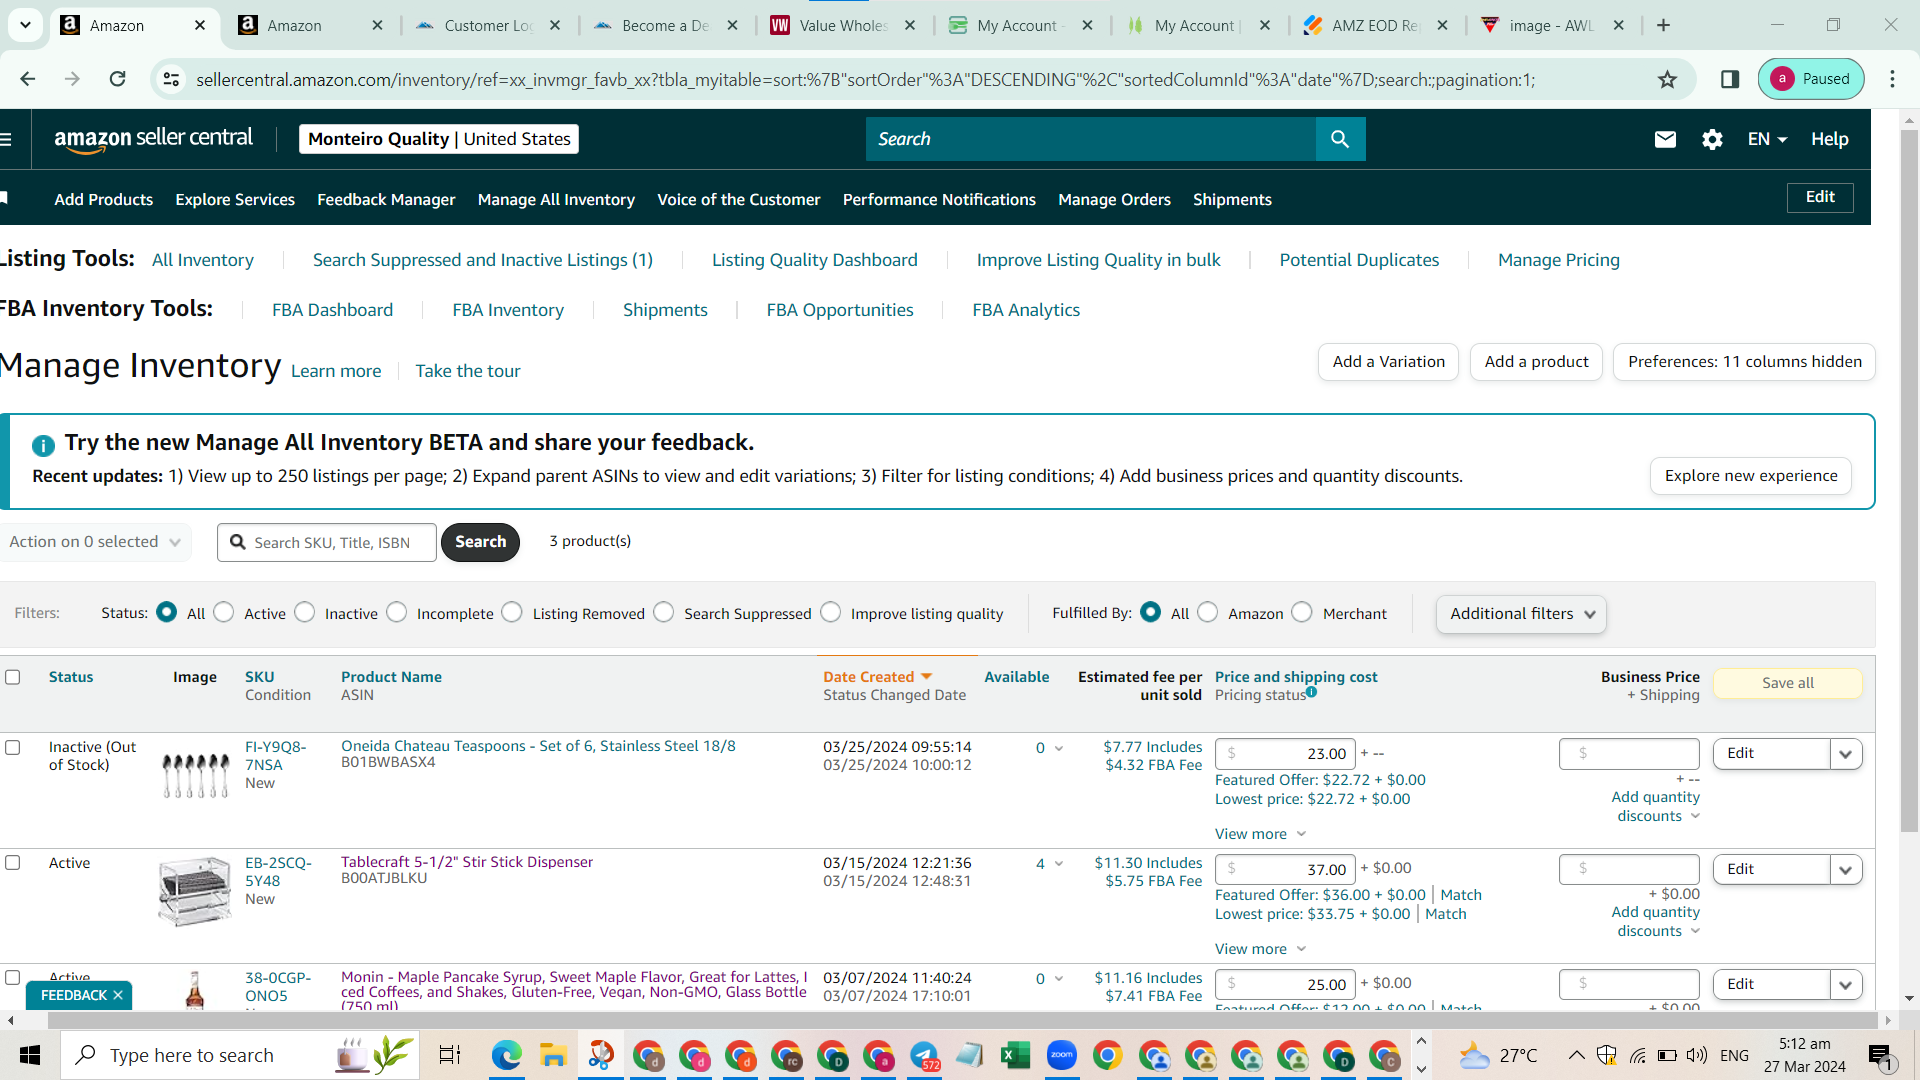Viewport: 1920px width, 1080px height.
Task: Click the Amazon Seller Central logo
Action: click(x=153, y=139)
